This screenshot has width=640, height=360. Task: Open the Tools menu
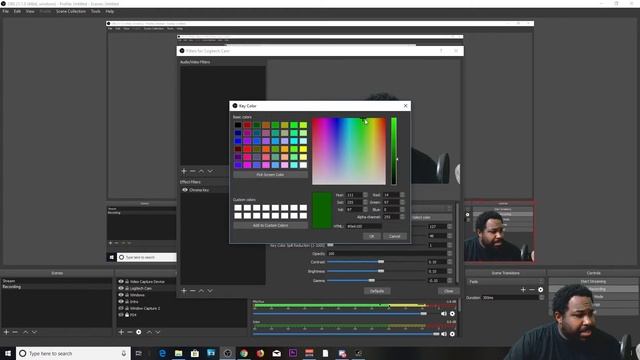(x=96, y=11)
